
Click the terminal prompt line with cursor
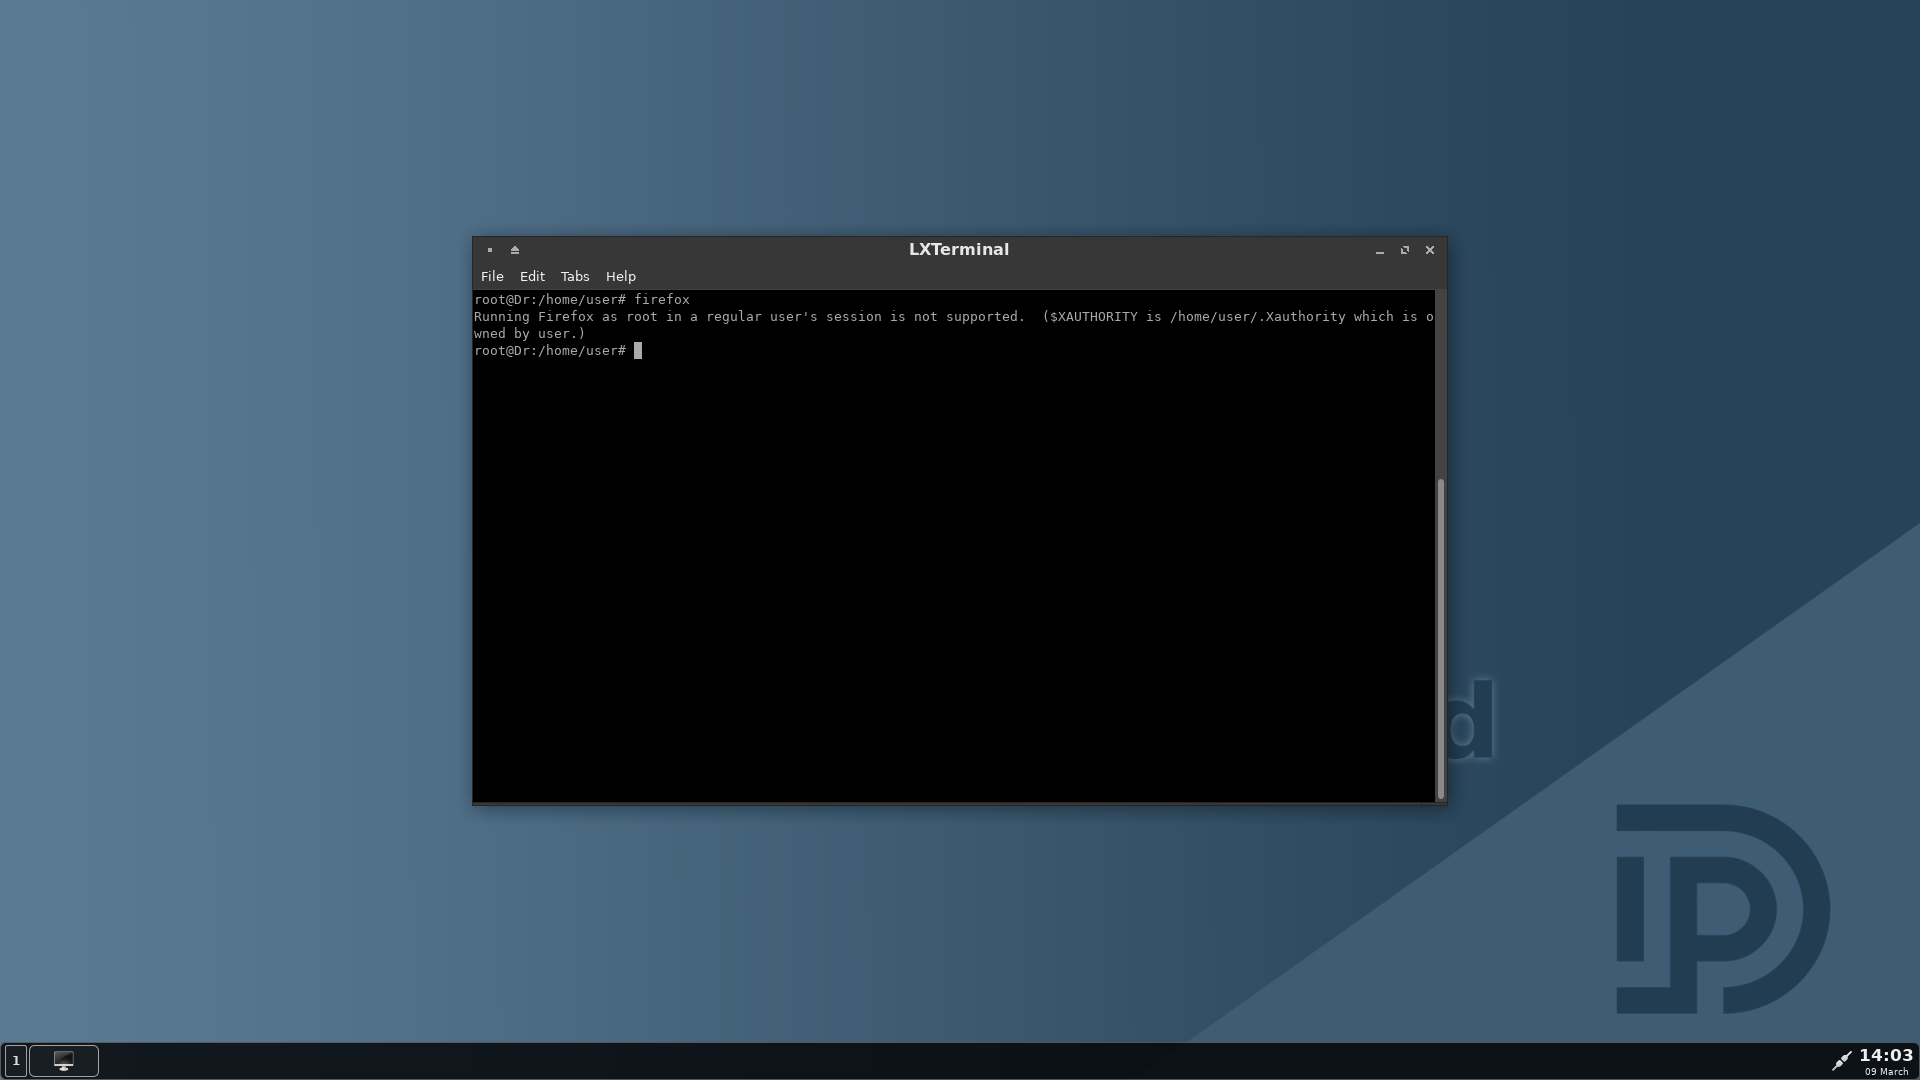[558, 351]
